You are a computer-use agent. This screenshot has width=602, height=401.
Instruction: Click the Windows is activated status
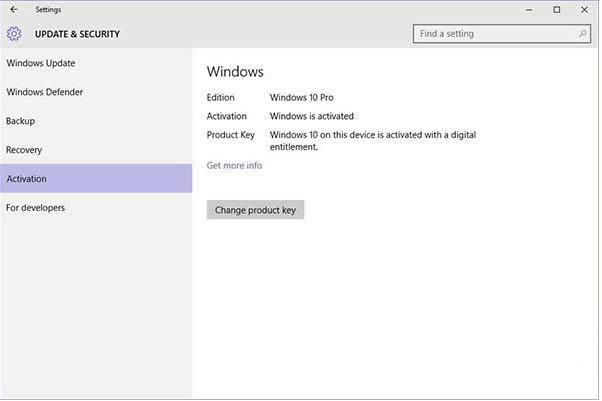coord(311,116)
